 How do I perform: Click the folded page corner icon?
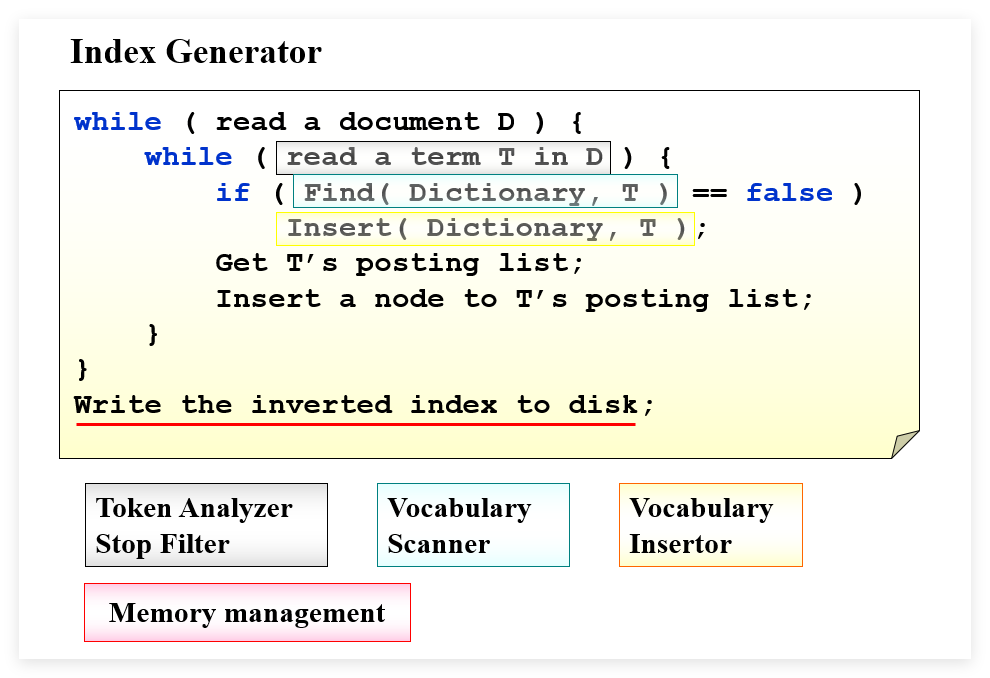pos(905,444)
